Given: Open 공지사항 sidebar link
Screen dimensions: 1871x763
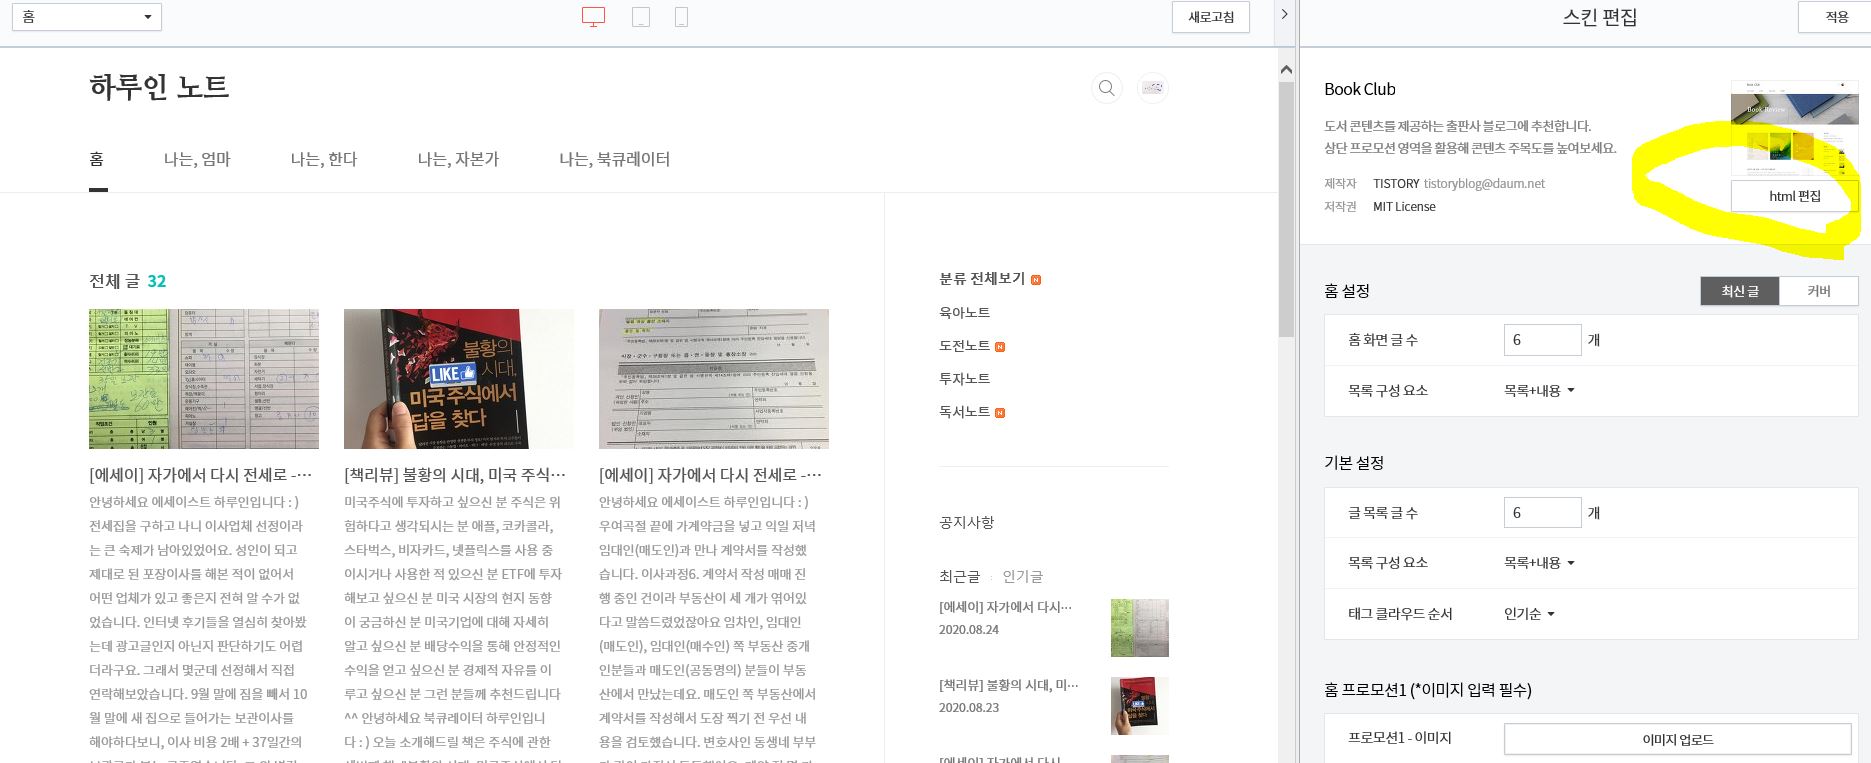Looking at the screenshot, I should pos(966,523).
